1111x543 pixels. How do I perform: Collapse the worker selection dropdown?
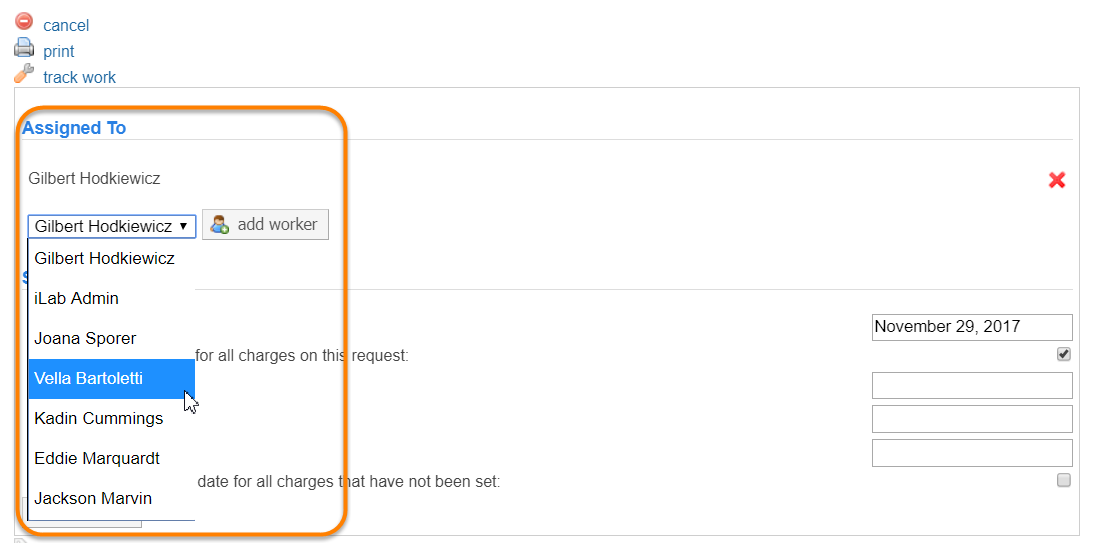tap(112, 226)
